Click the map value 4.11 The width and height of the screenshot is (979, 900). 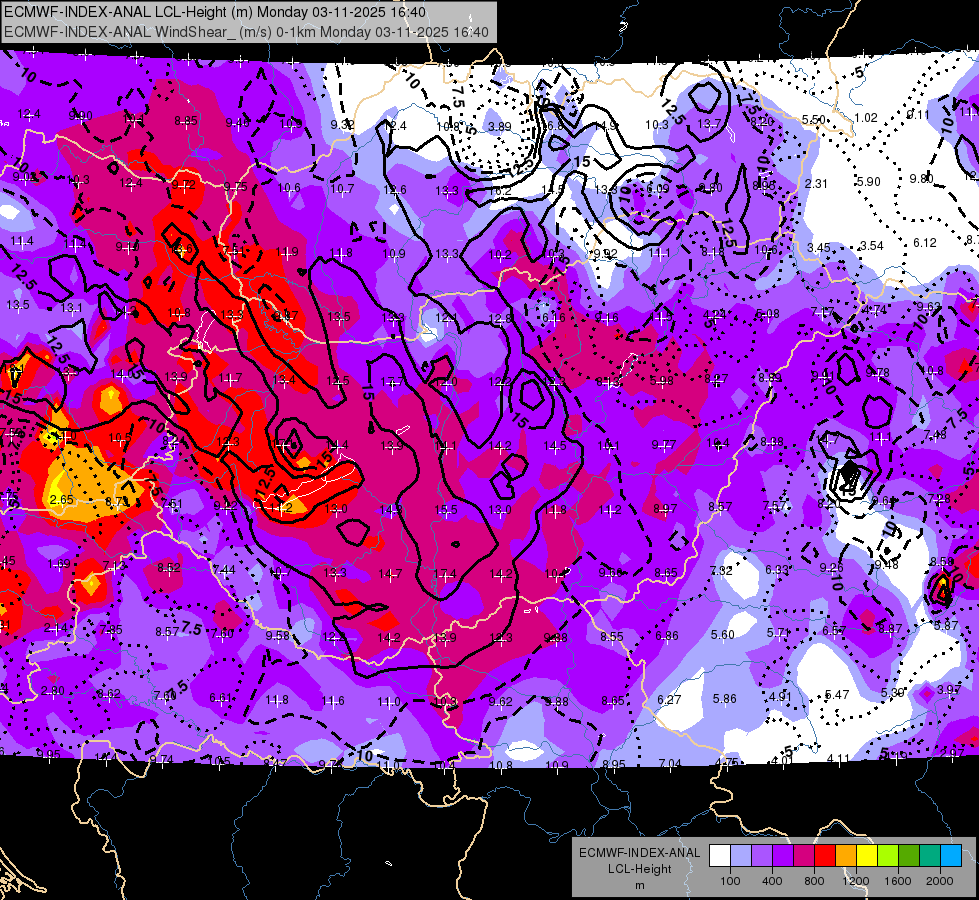[839, 759]
